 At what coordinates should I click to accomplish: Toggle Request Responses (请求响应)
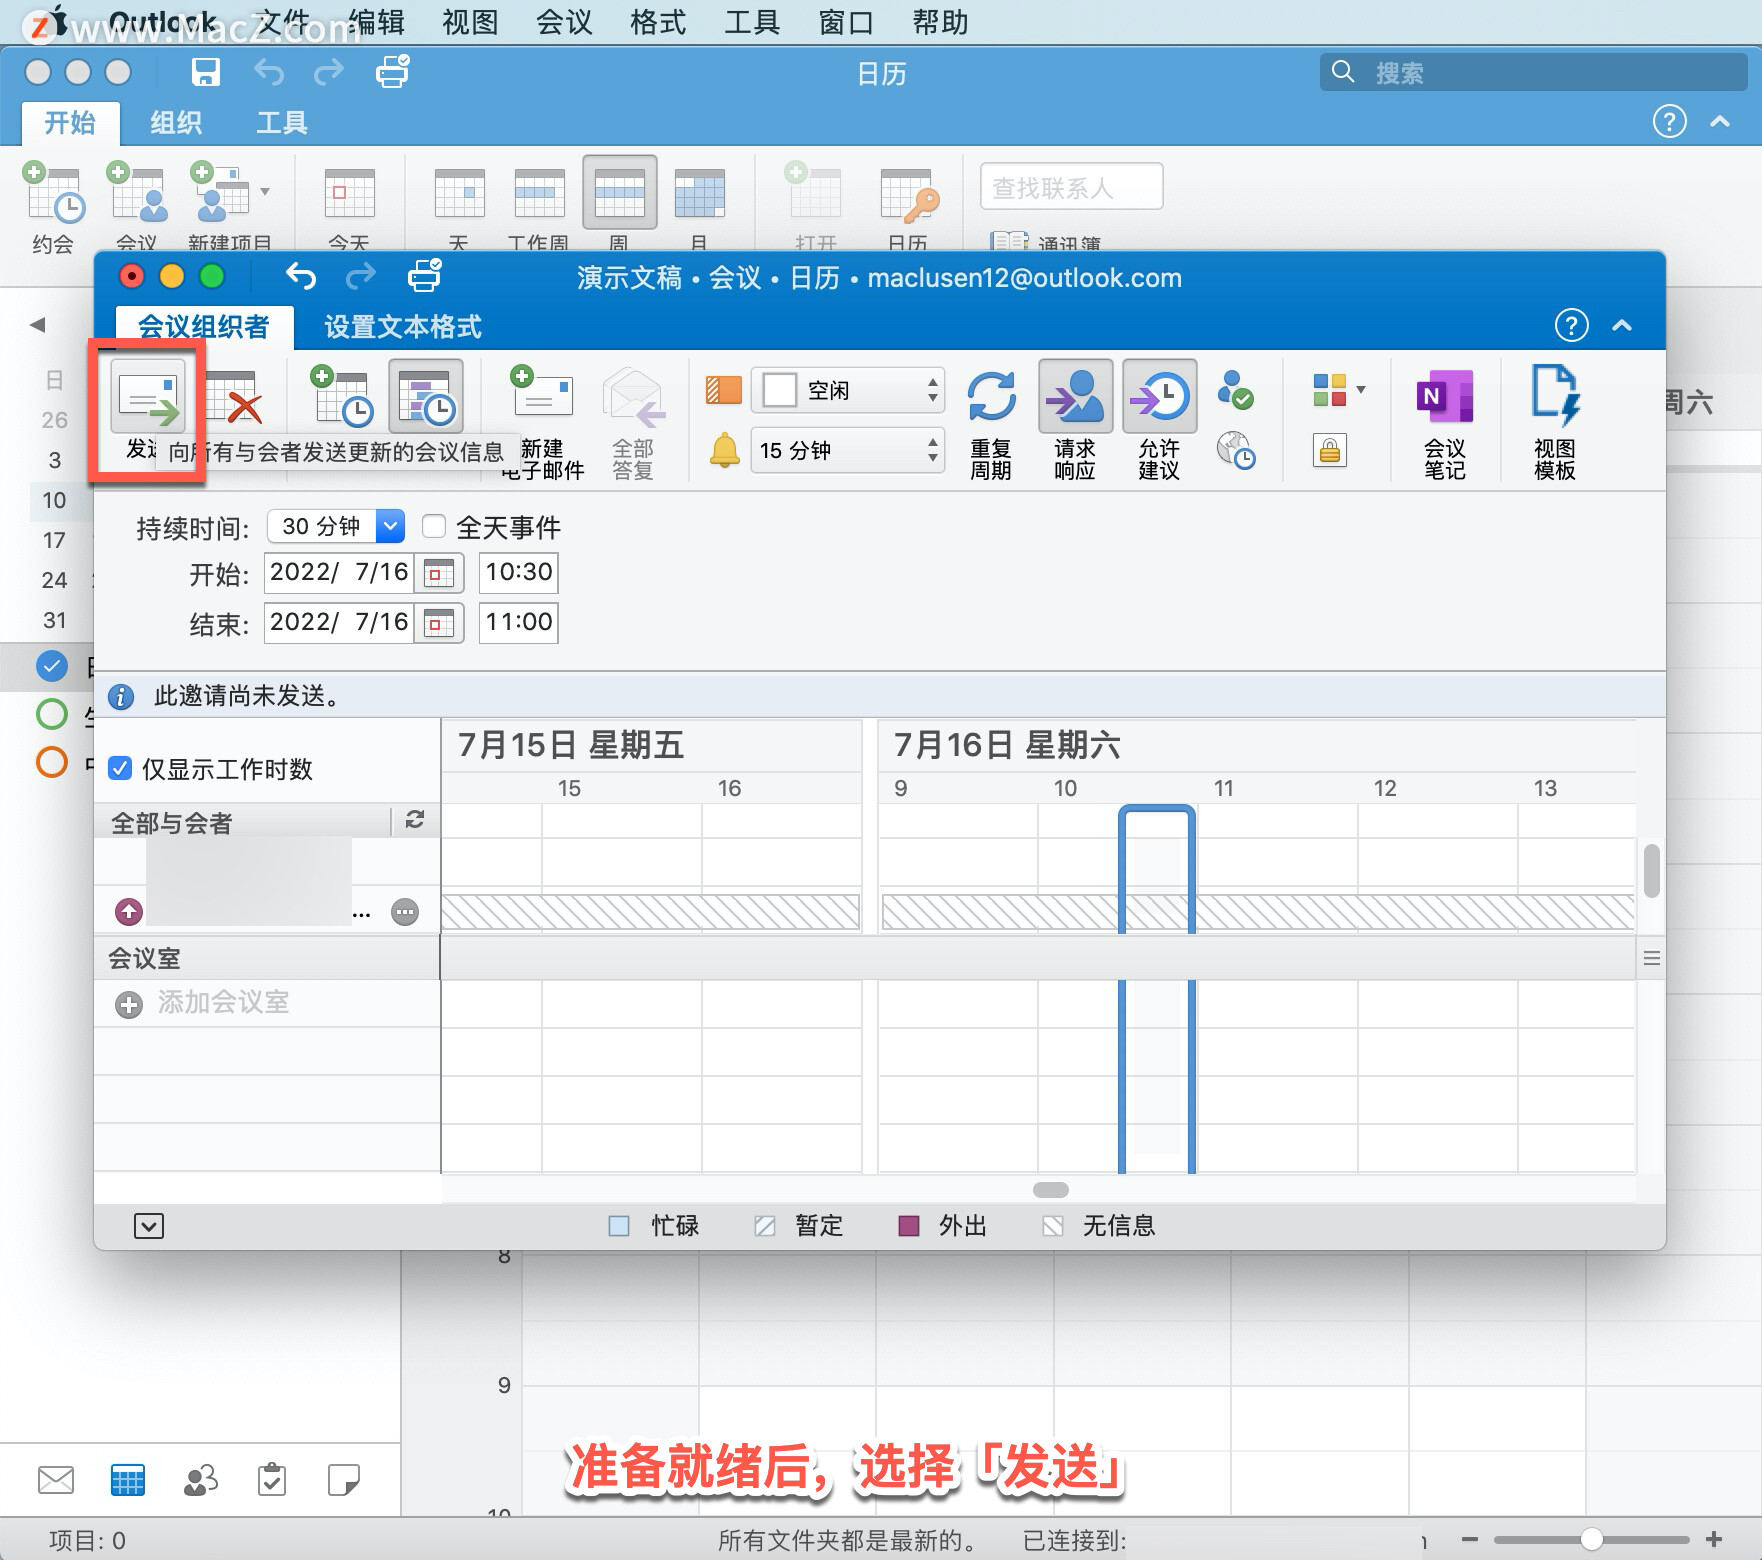click(1075, 396)
